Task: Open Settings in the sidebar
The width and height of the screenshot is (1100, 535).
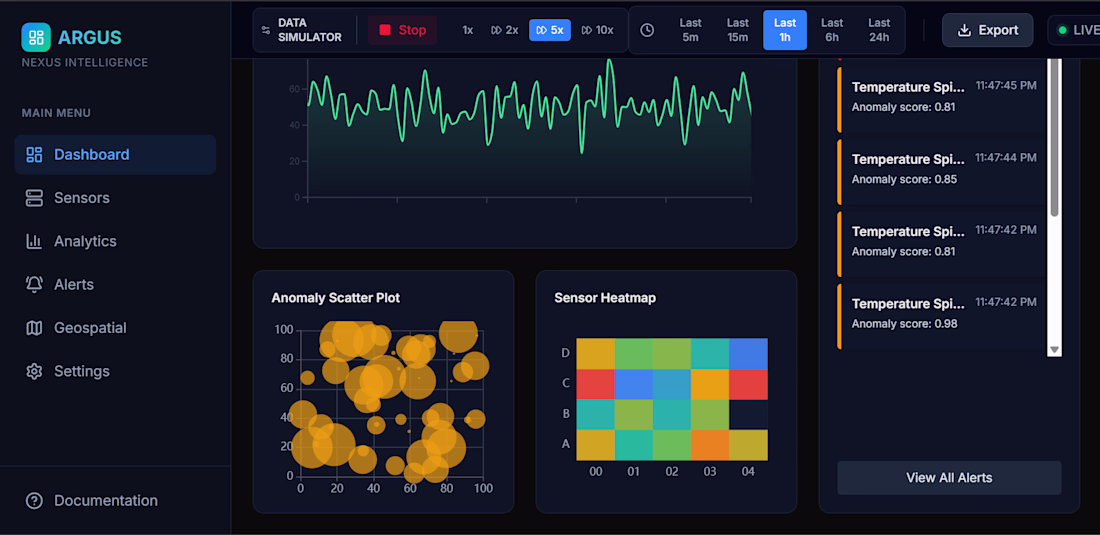Action: coord(115,371)
